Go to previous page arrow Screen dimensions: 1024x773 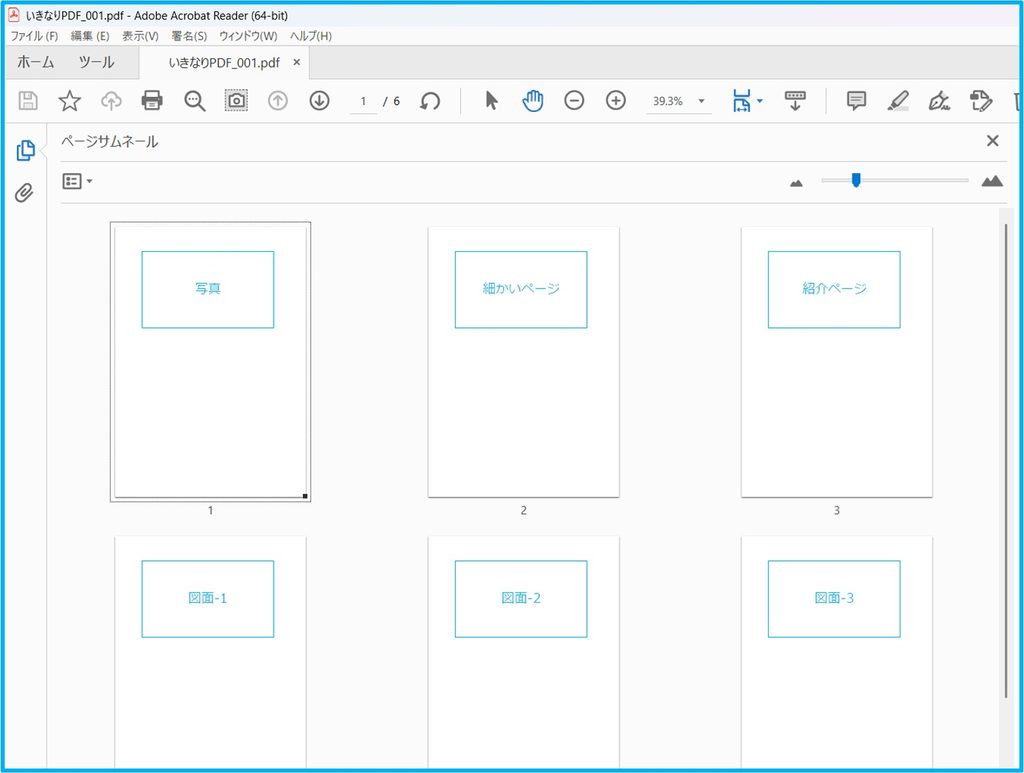(x=278, y=101)
